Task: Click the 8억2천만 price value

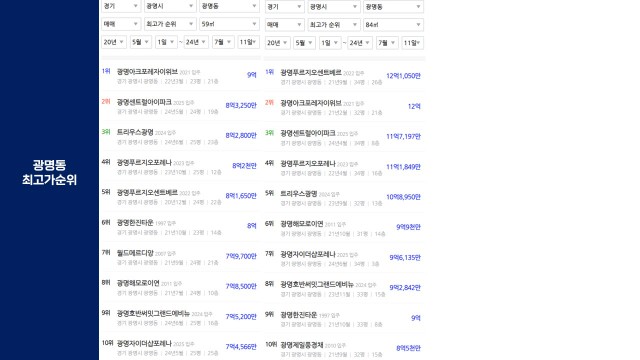Action: click(244, 166)
